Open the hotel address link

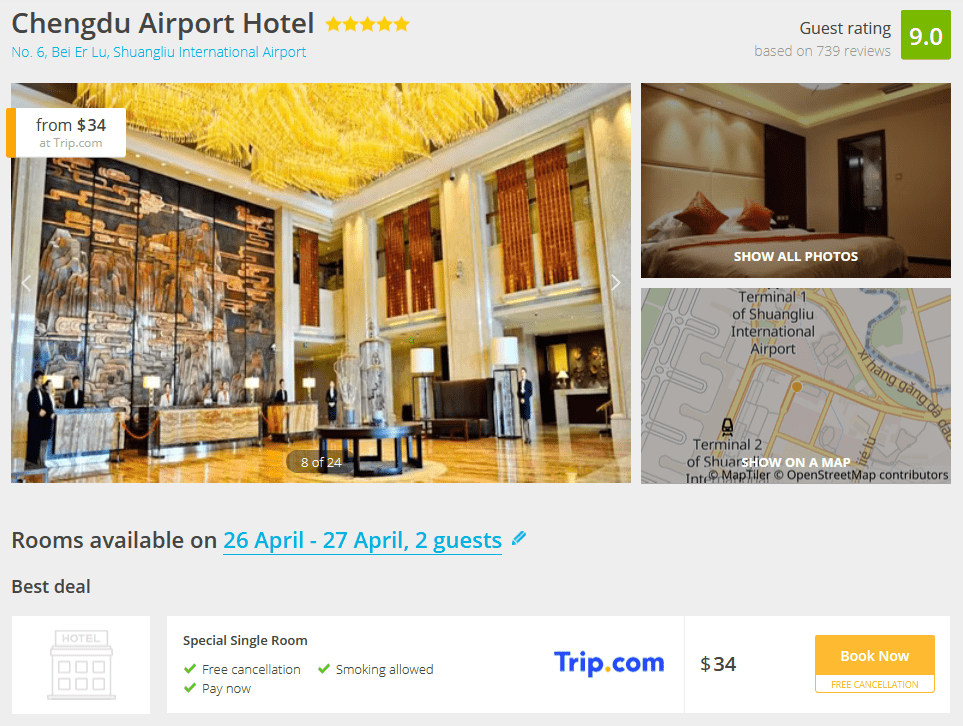[158, 52]
